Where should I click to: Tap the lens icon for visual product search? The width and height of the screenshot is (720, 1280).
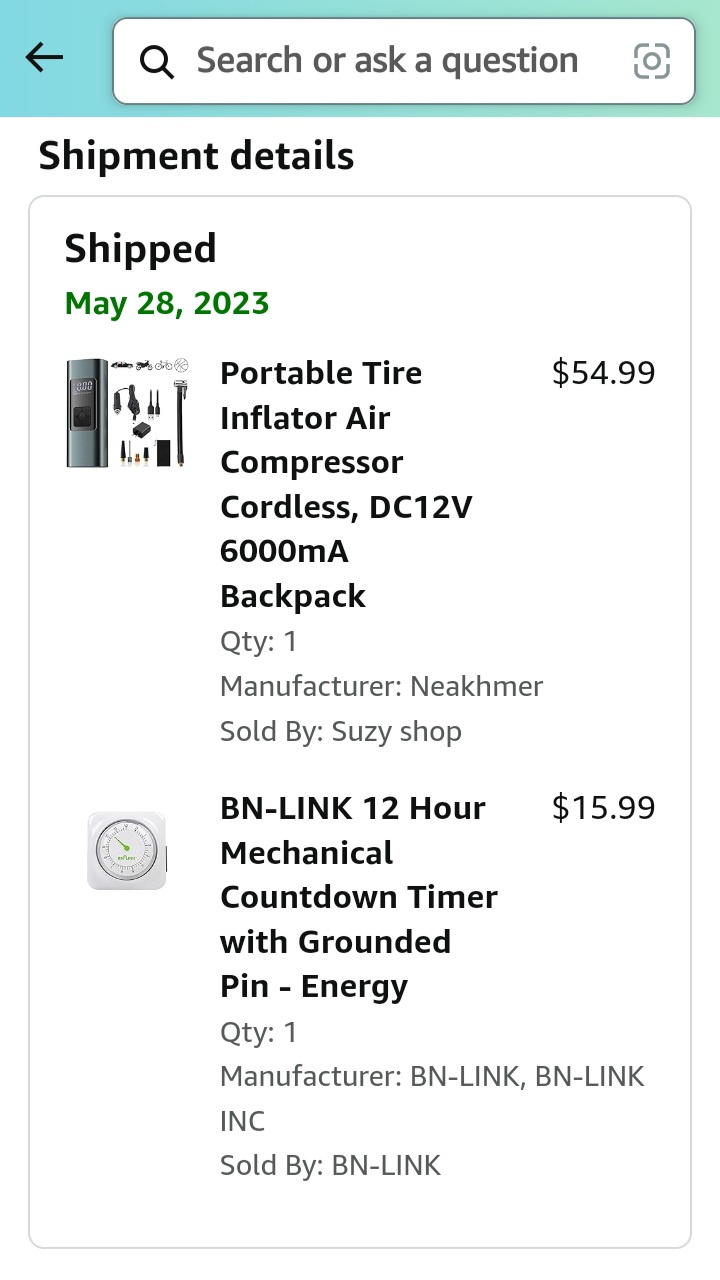point(652,61)
